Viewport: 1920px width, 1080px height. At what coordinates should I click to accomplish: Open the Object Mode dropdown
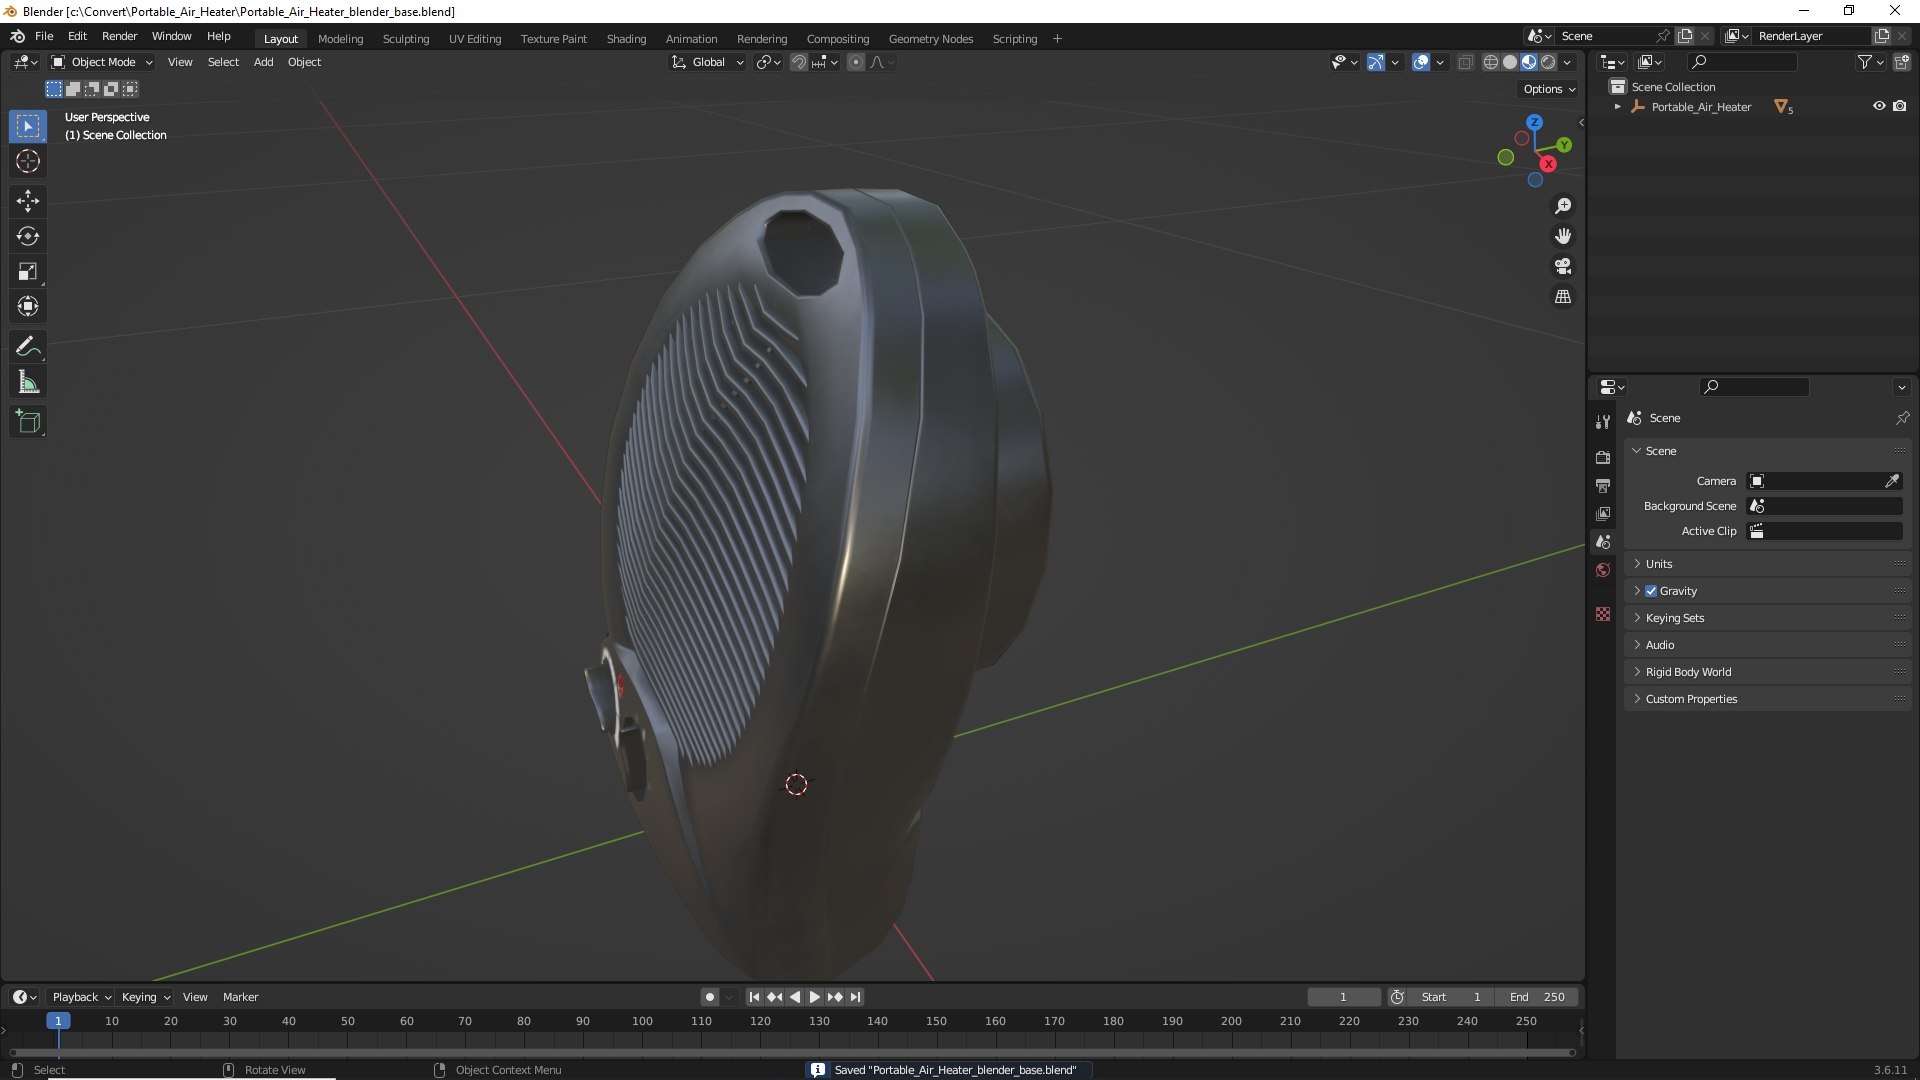coord(102,62)
